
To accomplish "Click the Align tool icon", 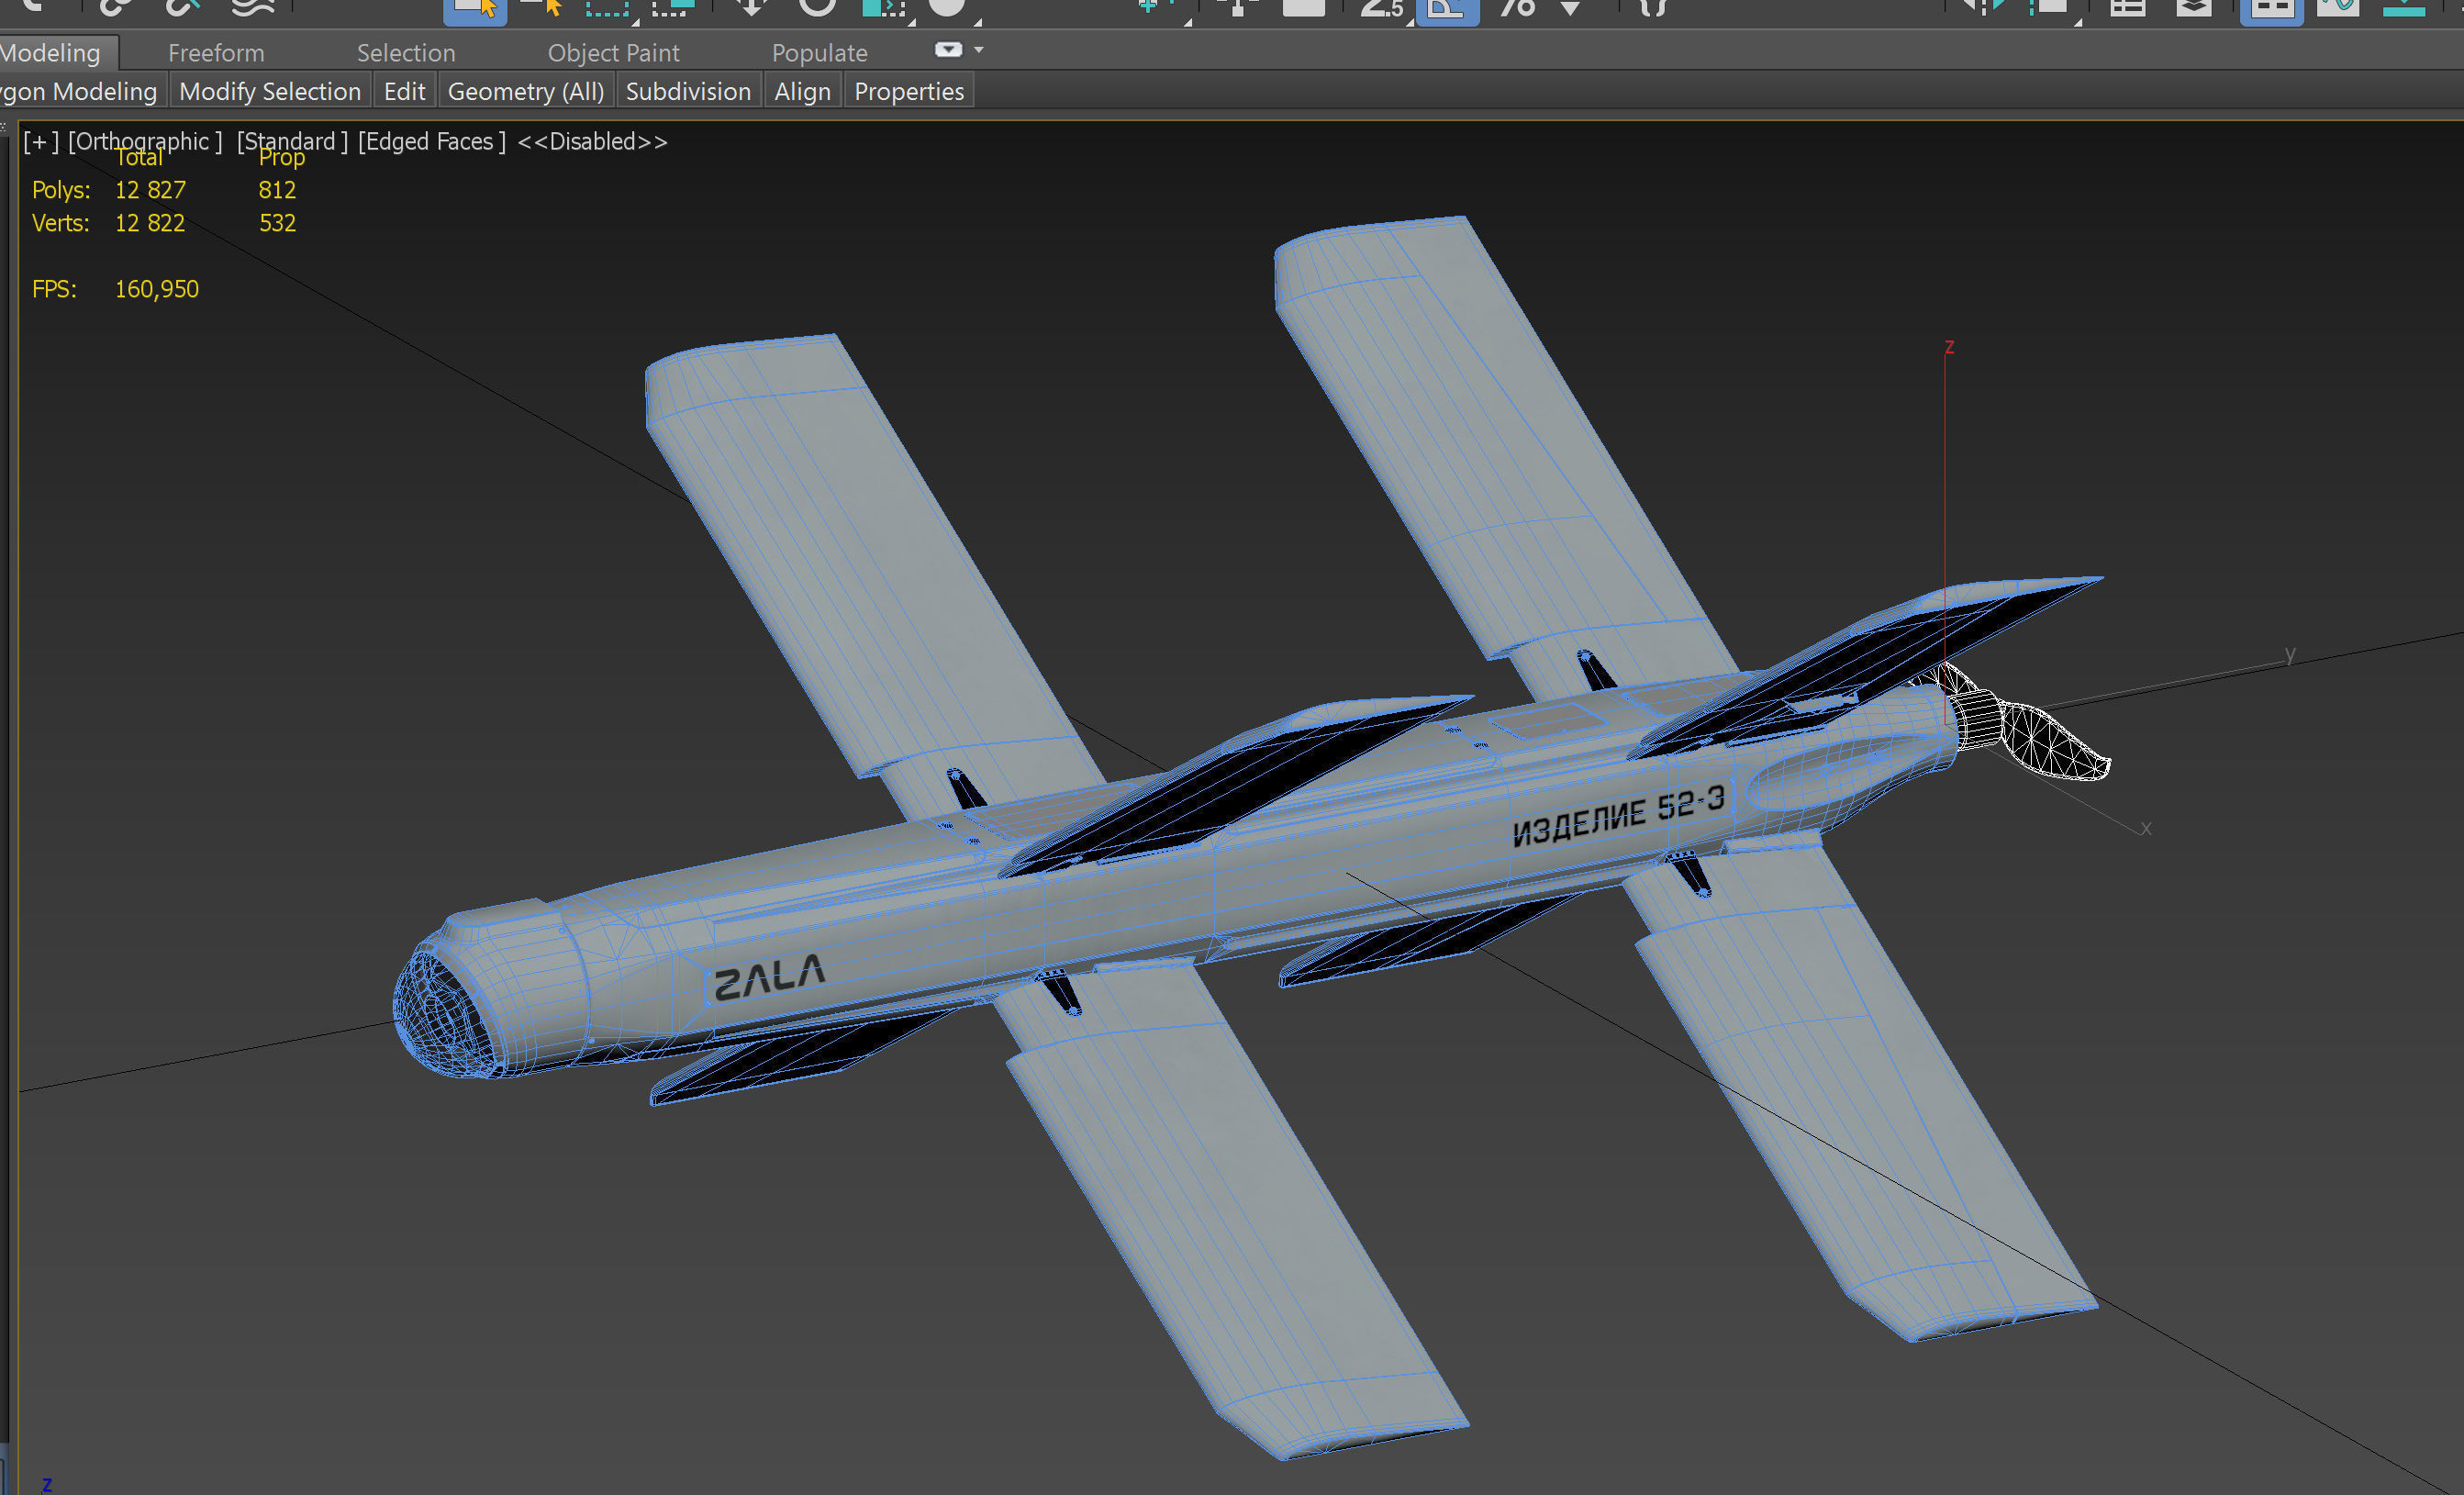I will 2050,8.
